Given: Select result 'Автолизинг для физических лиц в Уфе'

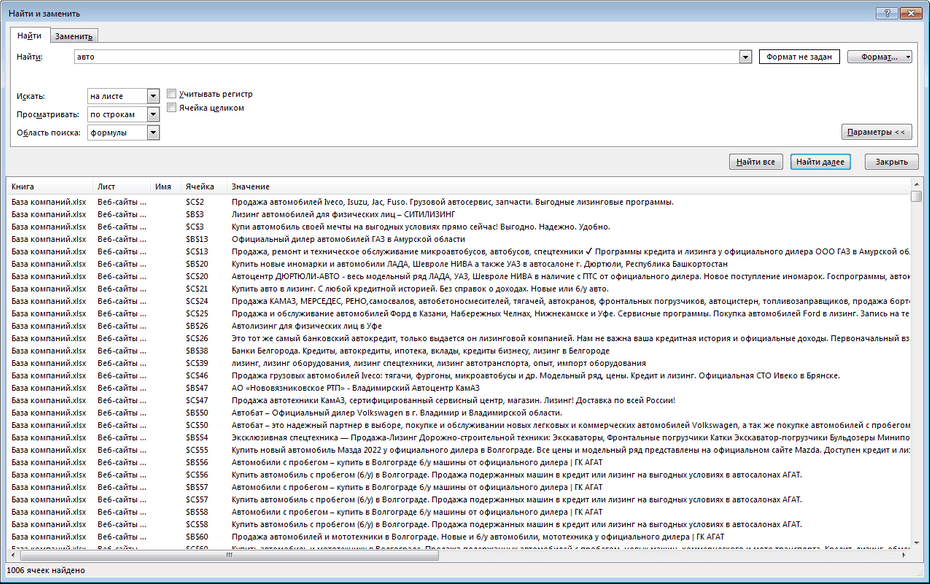Looking at the screenshot, I should pos(459,326).
